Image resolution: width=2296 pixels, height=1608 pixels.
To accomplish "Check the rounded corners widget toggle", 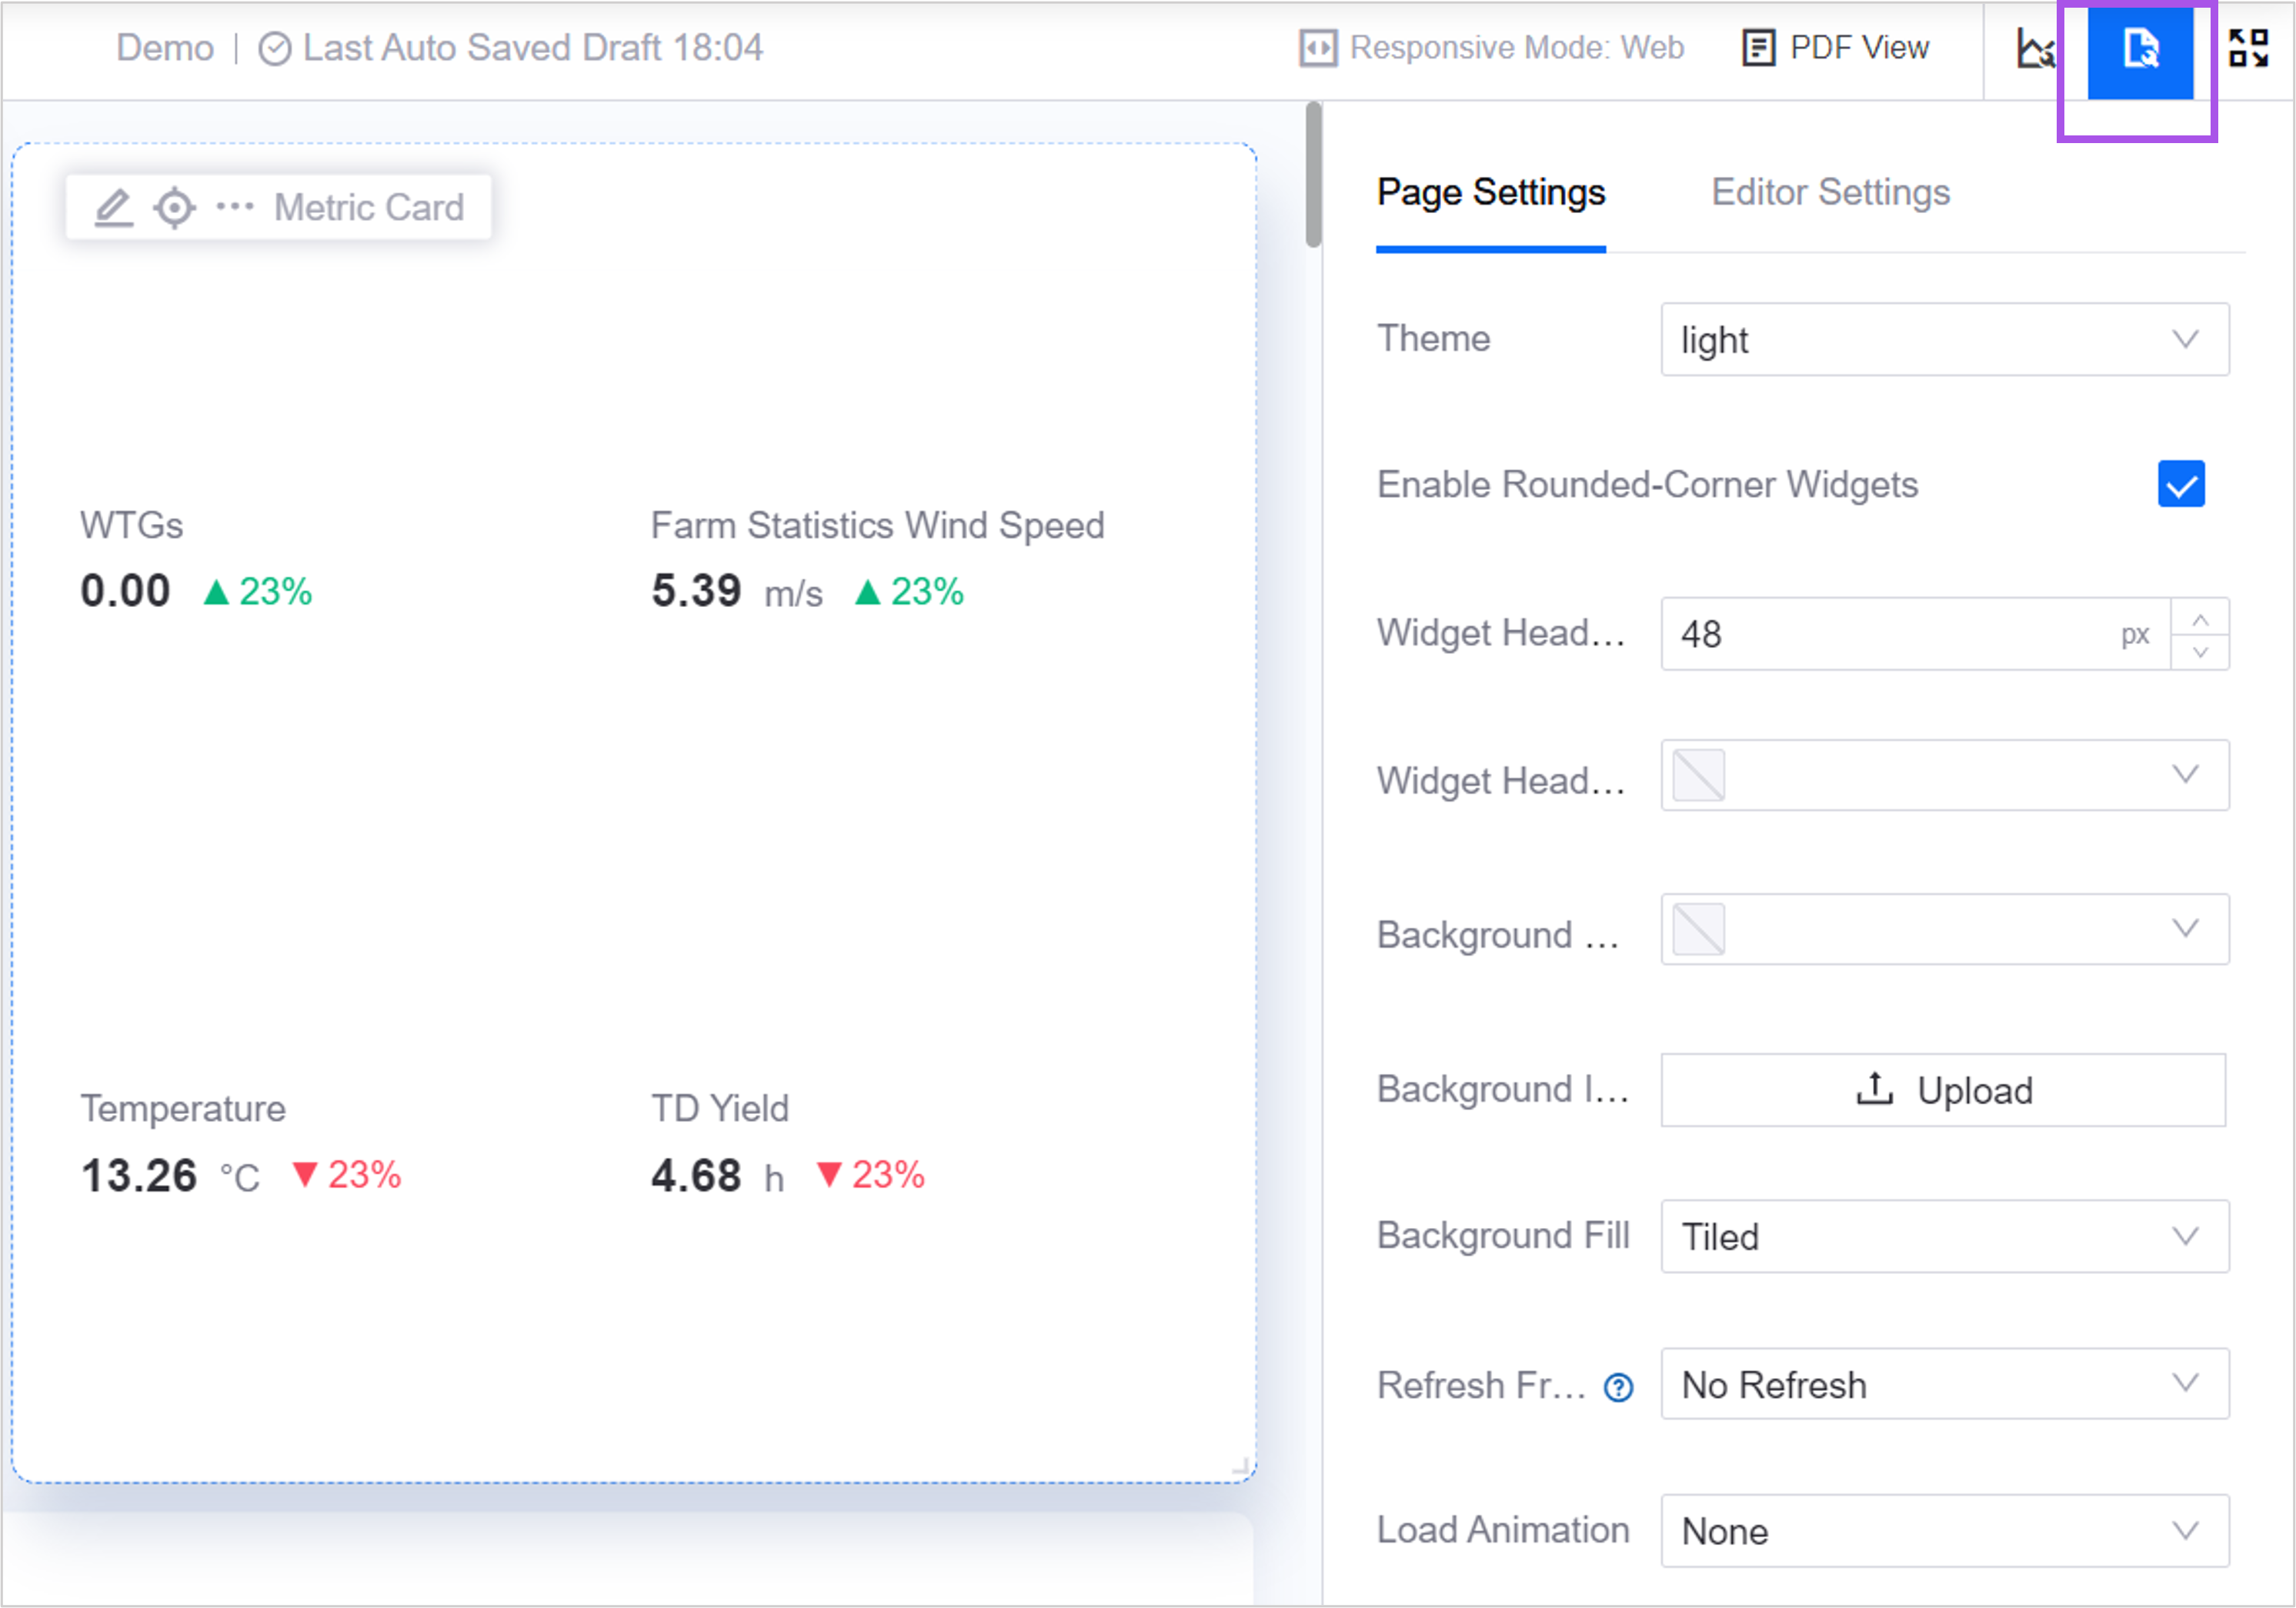I will pos(2183,483).
